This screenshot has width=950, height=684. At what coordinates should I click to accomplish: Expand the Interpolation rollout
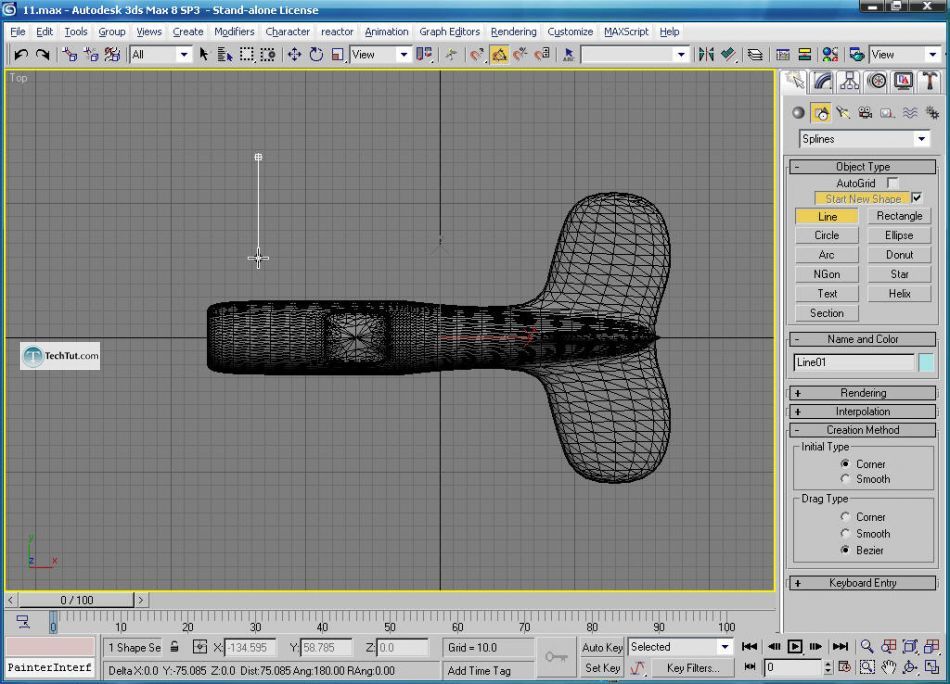pyautogui.click(x=862, y=411)
